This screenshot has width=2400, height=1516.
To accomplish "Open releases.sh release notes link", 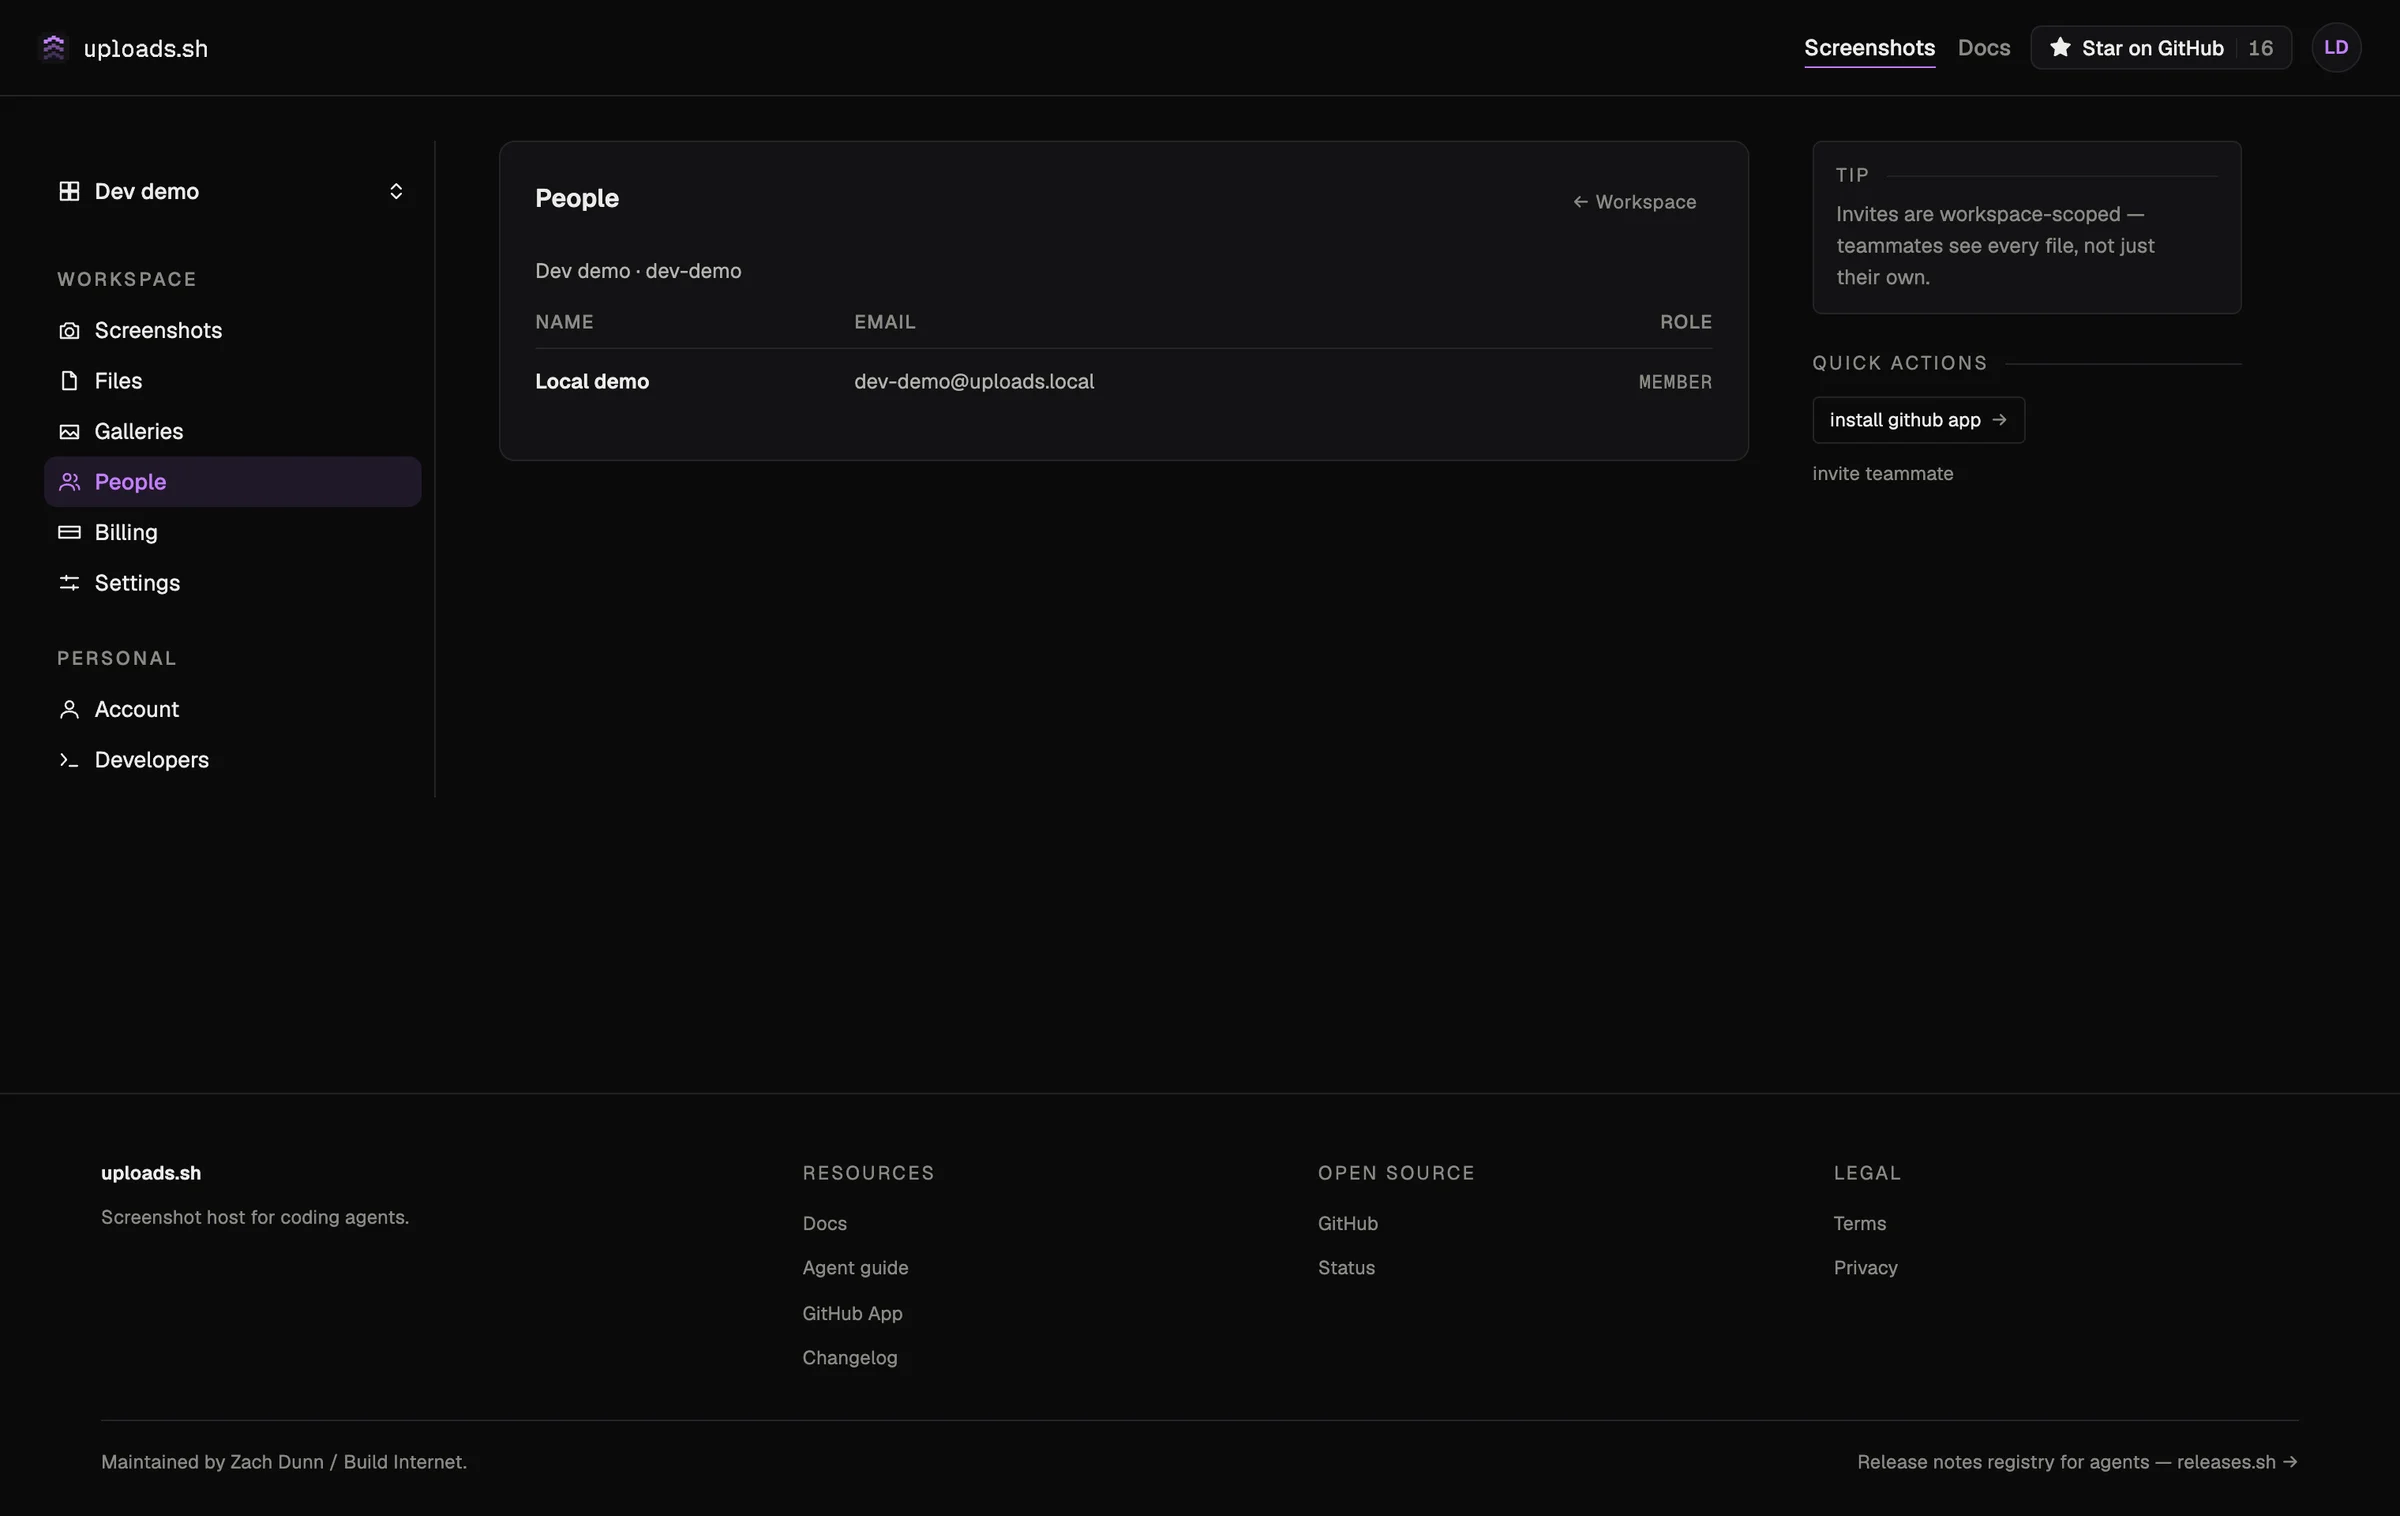I will [x=2077, y=1462].
